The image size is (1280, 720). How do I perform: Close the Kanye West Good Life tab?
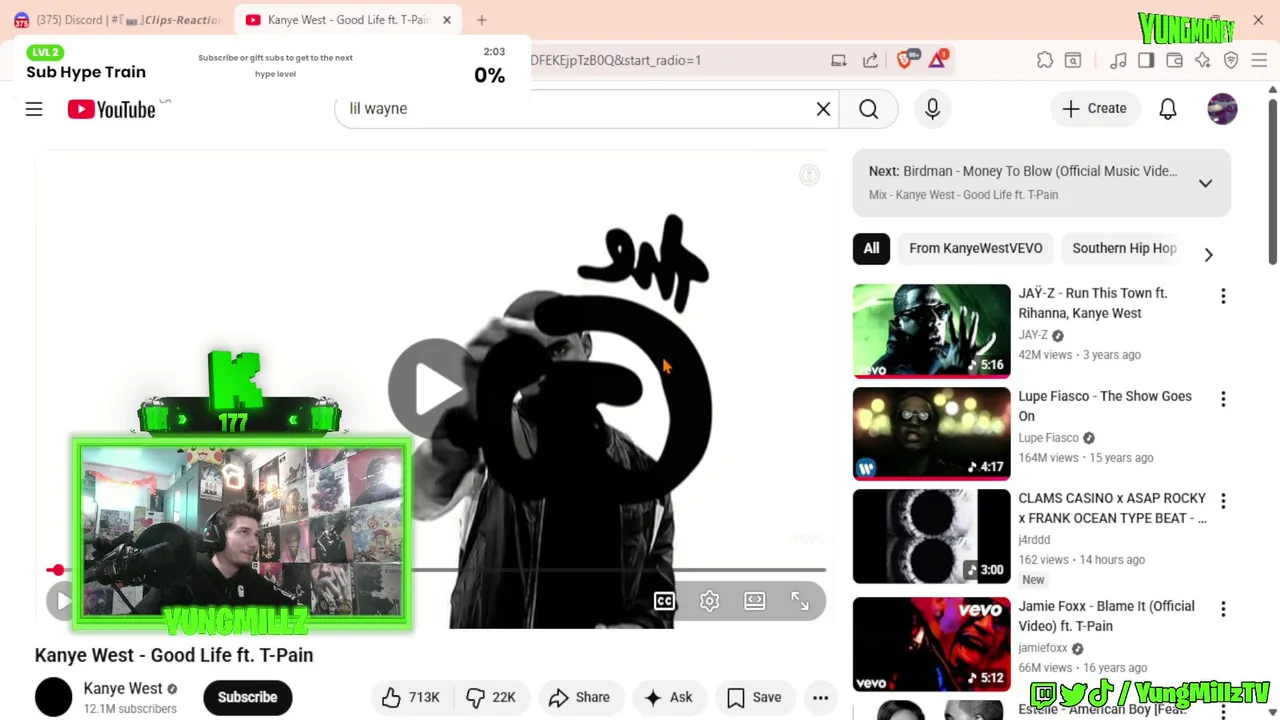tap(447, 20)
